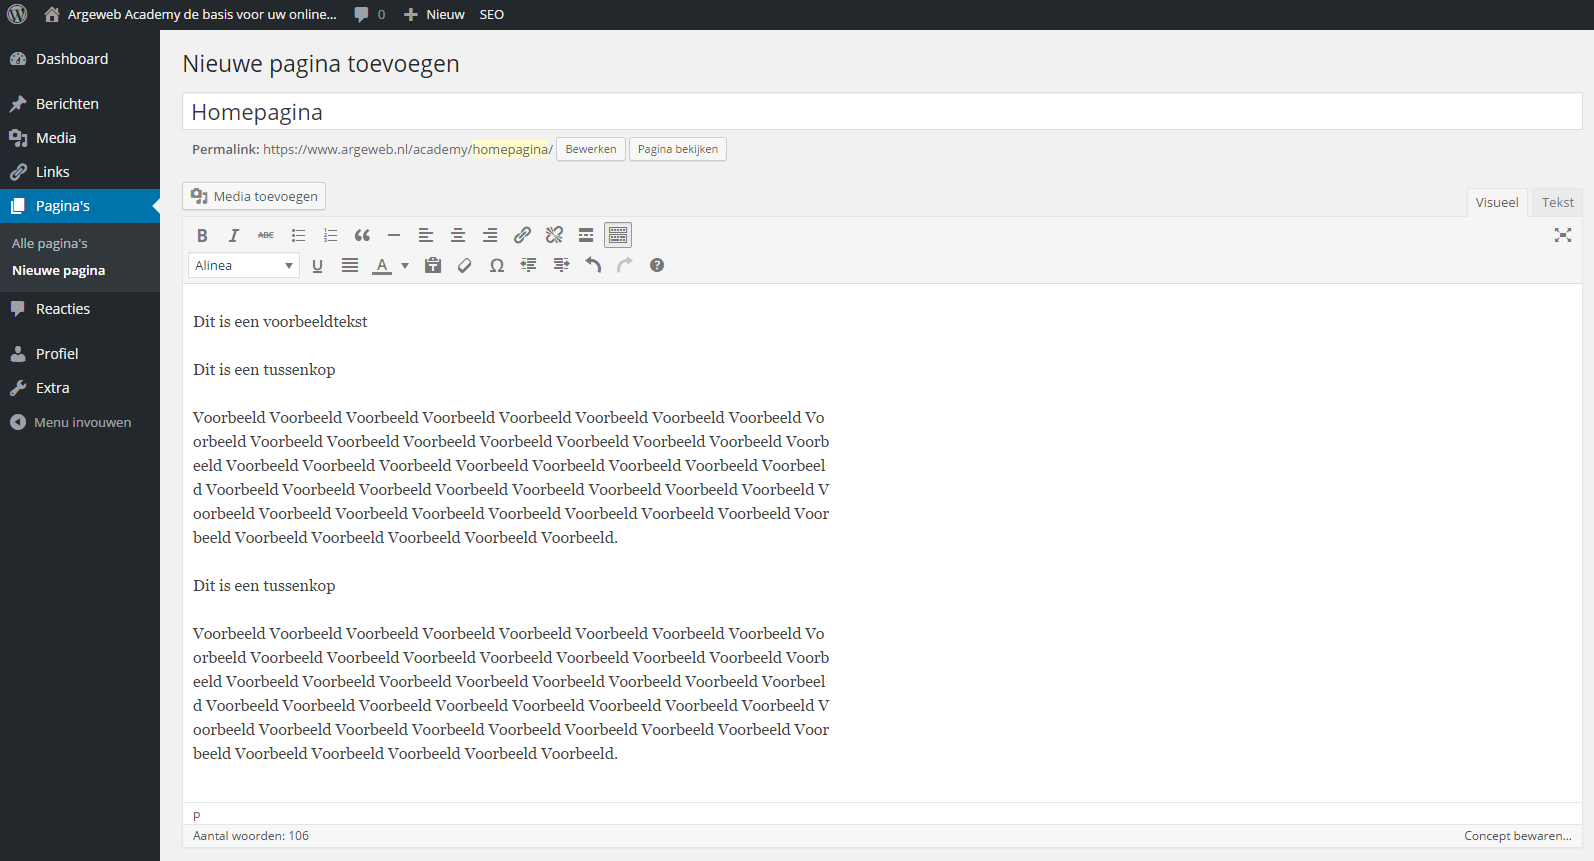This screenshot has width=1594, height=861.
Task: Insert the Read More tag icon
Action: [586, 235]
